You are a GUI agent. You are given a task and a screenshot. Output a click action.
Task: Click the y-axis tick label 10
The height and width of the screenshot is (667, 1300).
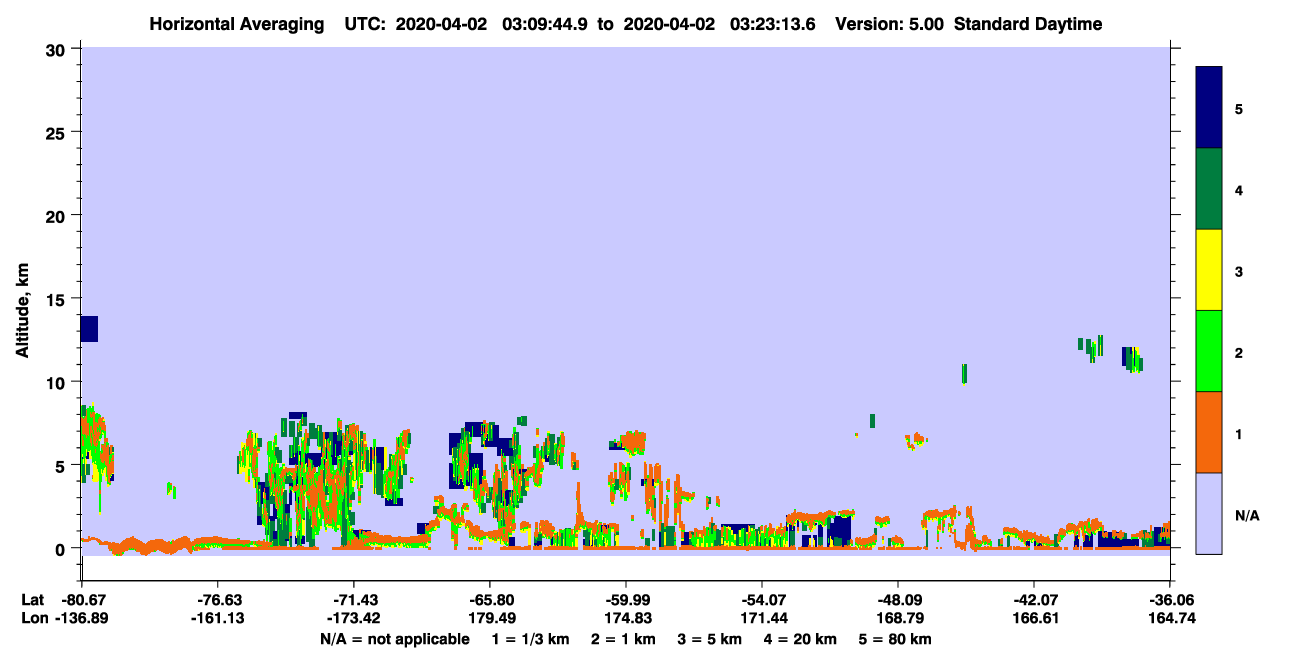tap(58, 382)
